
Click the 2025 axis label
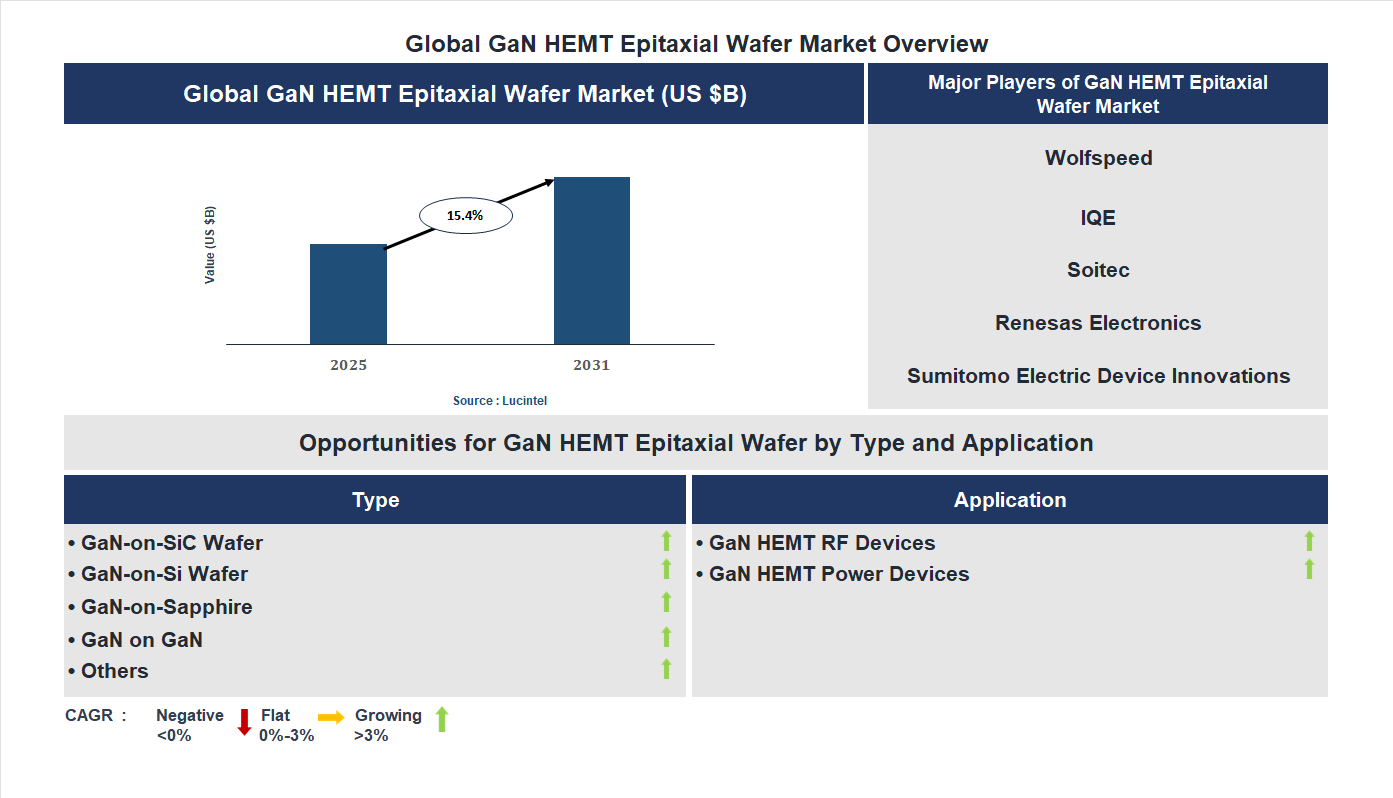tap(347, 365)
